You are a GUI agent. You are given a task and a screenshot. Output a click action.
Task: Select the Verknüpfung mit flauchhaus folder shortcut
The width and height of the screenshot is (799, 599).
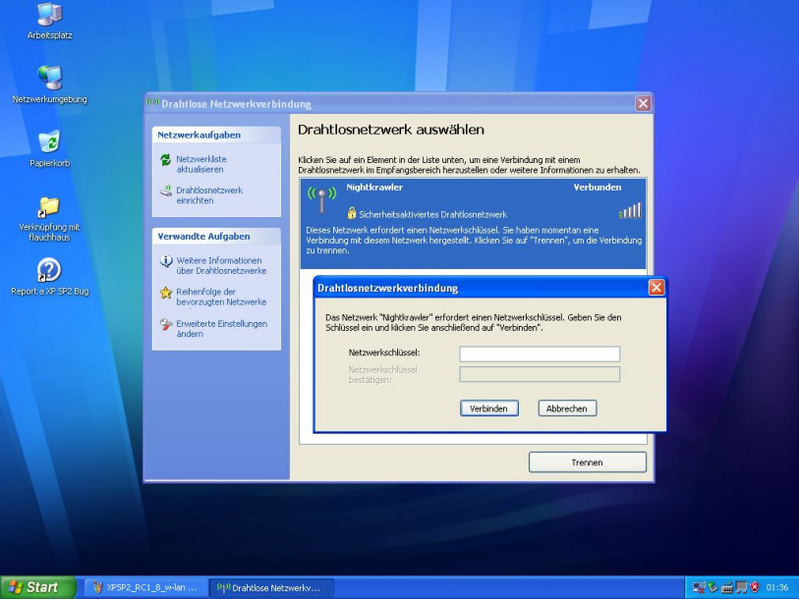point(49,219)
